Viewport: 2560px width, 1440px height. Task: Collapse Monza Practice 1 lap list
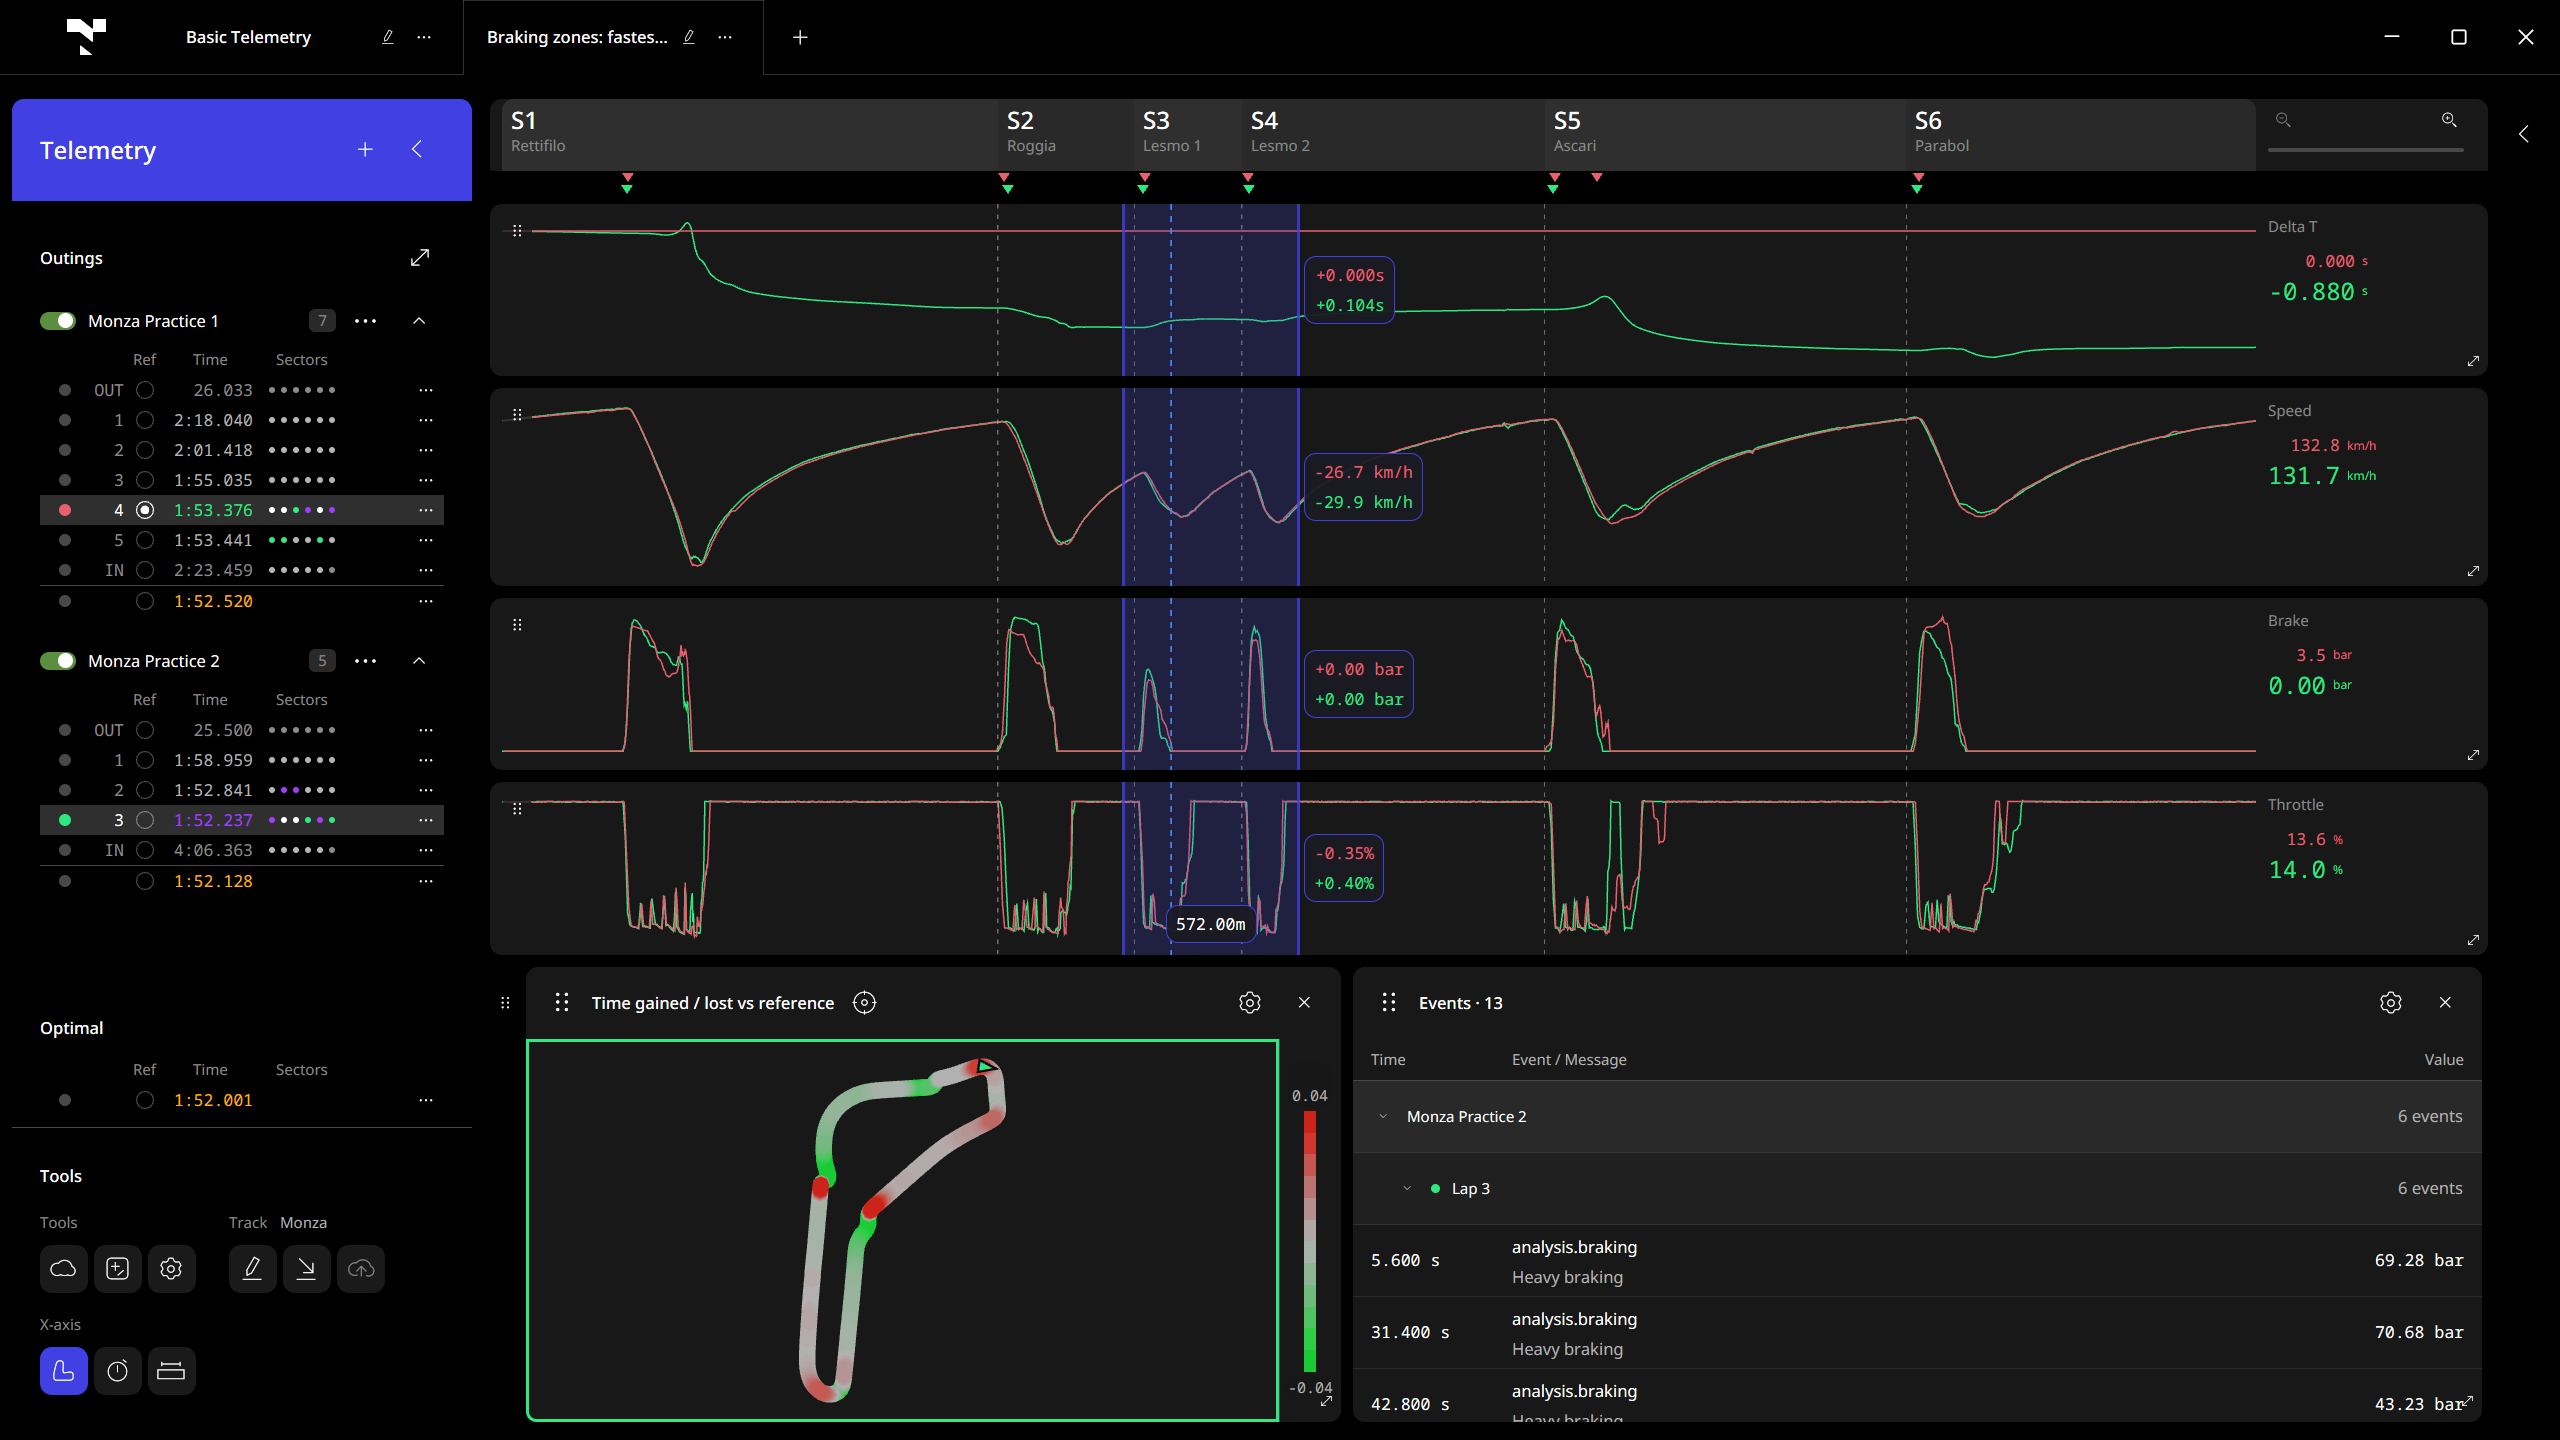click(419, 321)
